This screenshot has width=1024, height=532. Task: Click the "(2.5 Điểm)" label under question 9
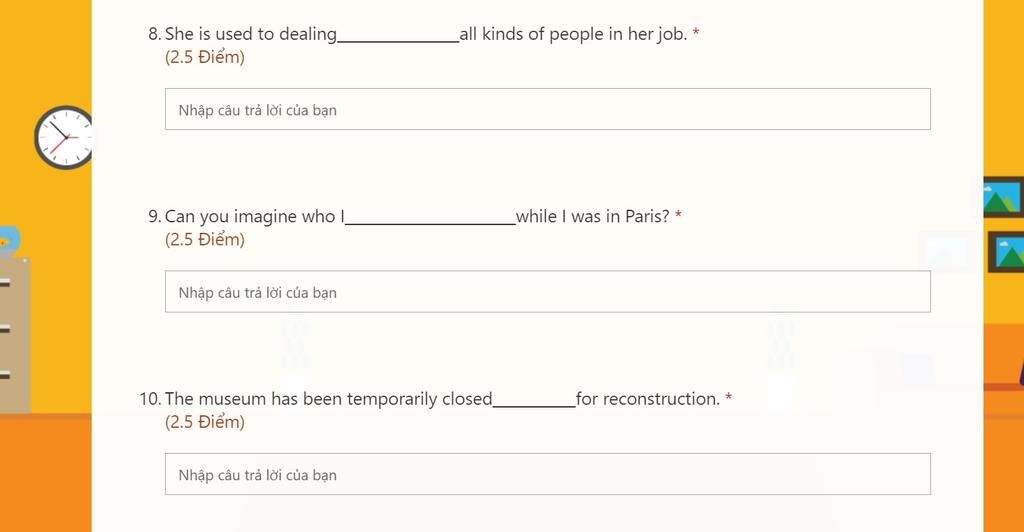(205, 240)
